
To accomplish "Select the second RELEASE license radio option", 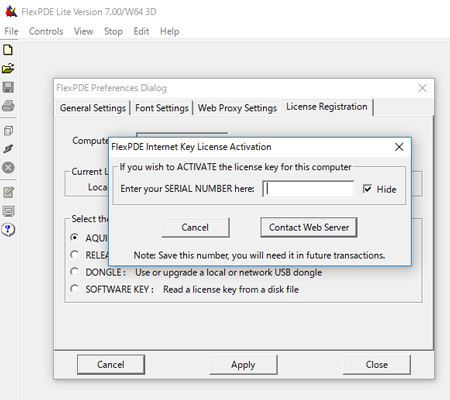I will pos(75,255).
